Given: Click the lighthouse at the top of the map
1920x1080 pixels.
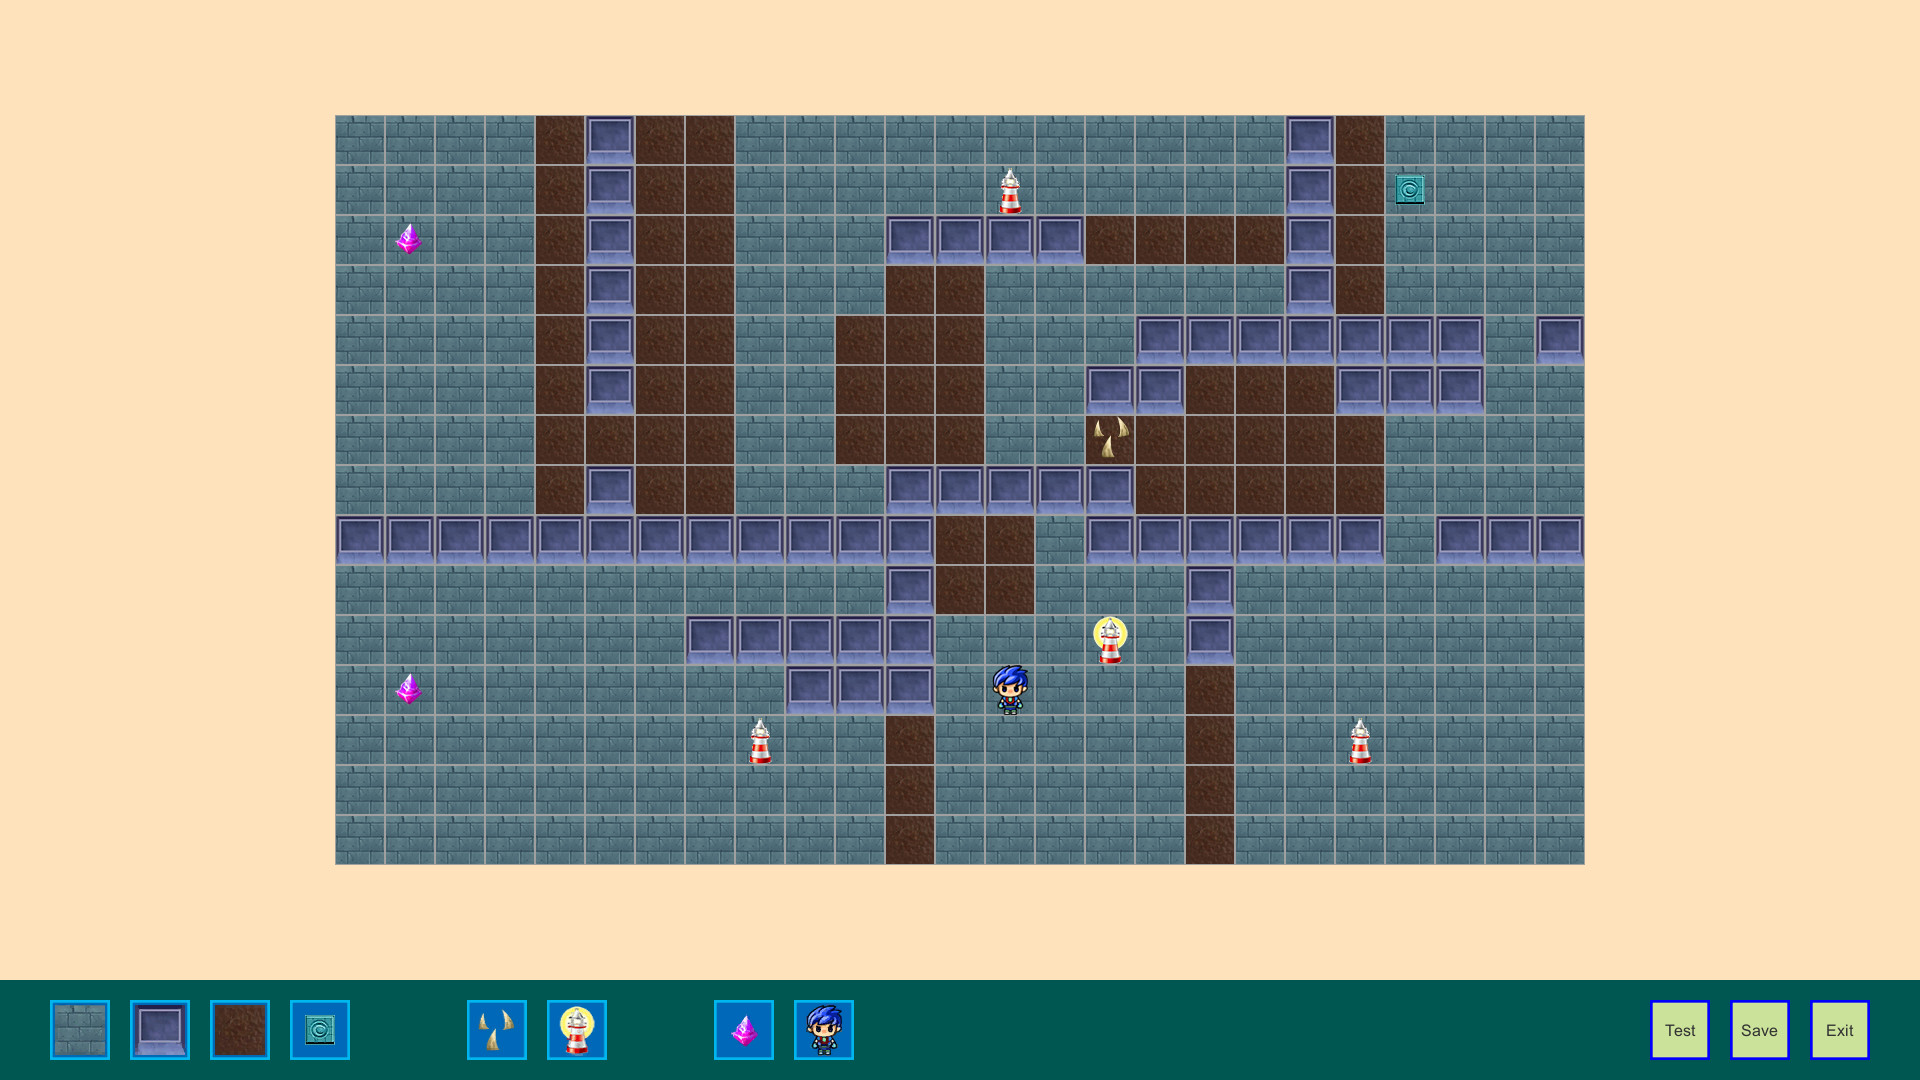Looking at the screenshot, I should coord(1011,192).
